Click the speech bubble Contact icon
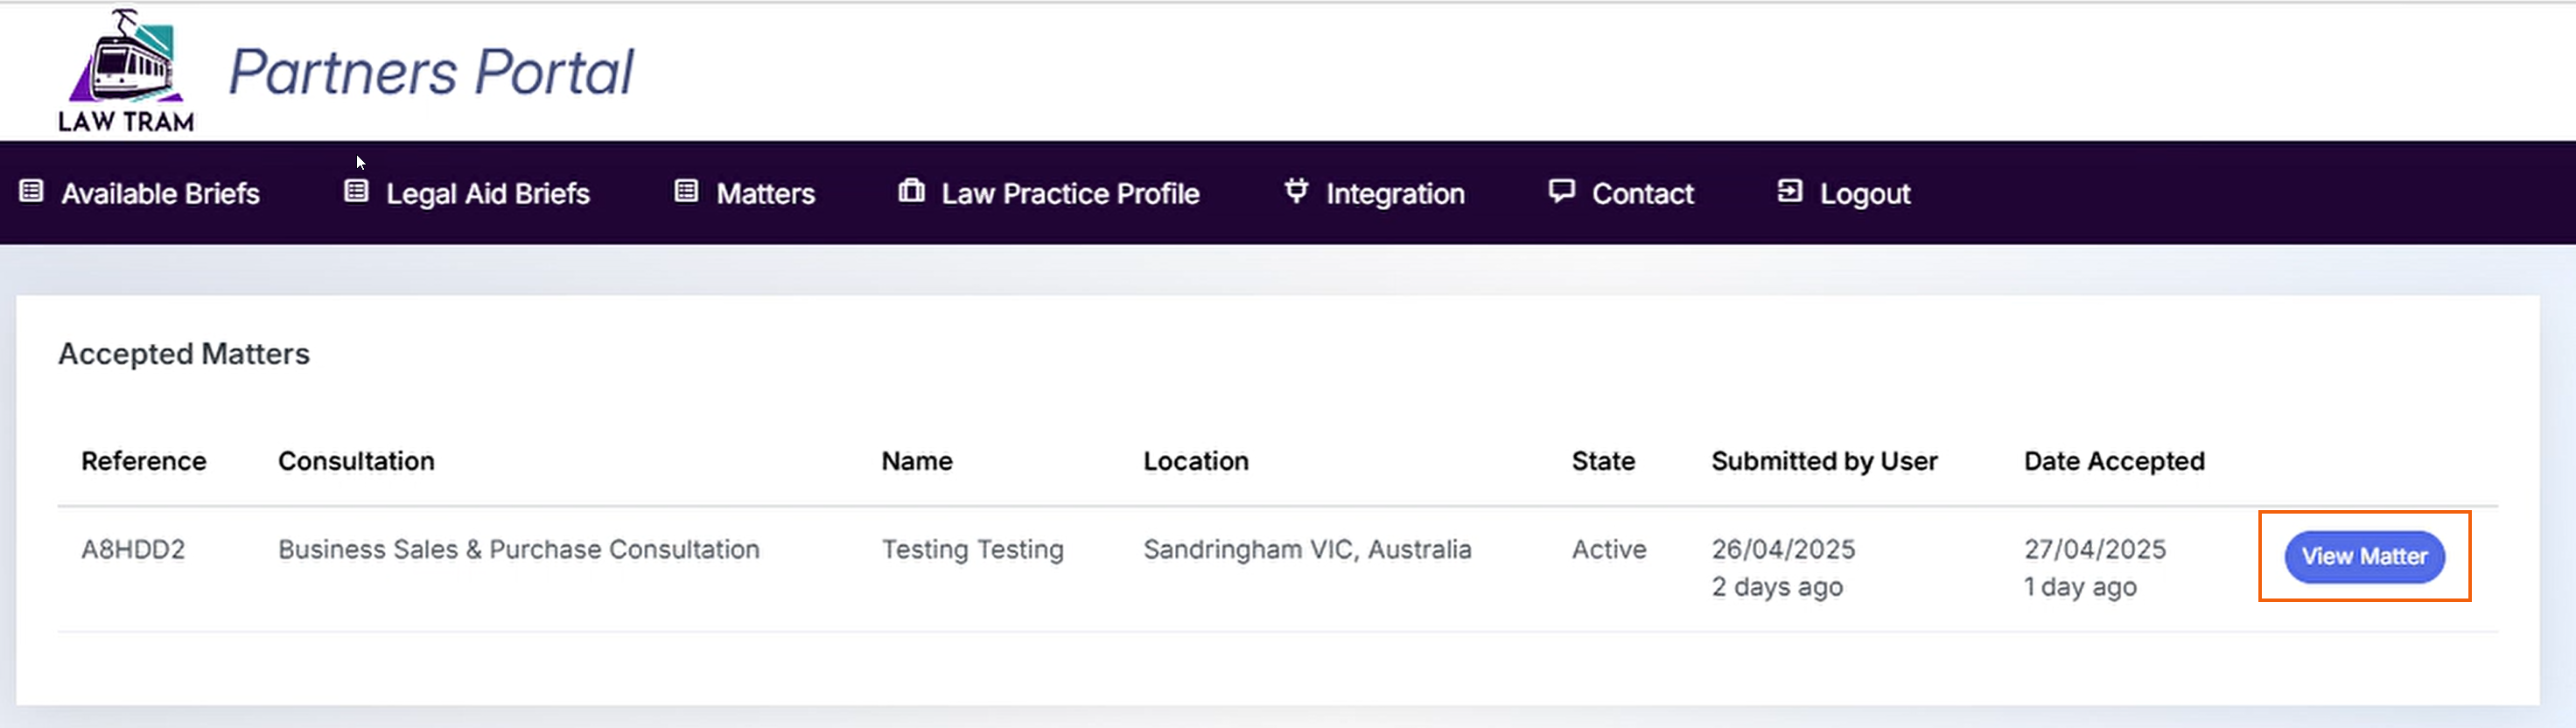 [x=1561, y=191]
